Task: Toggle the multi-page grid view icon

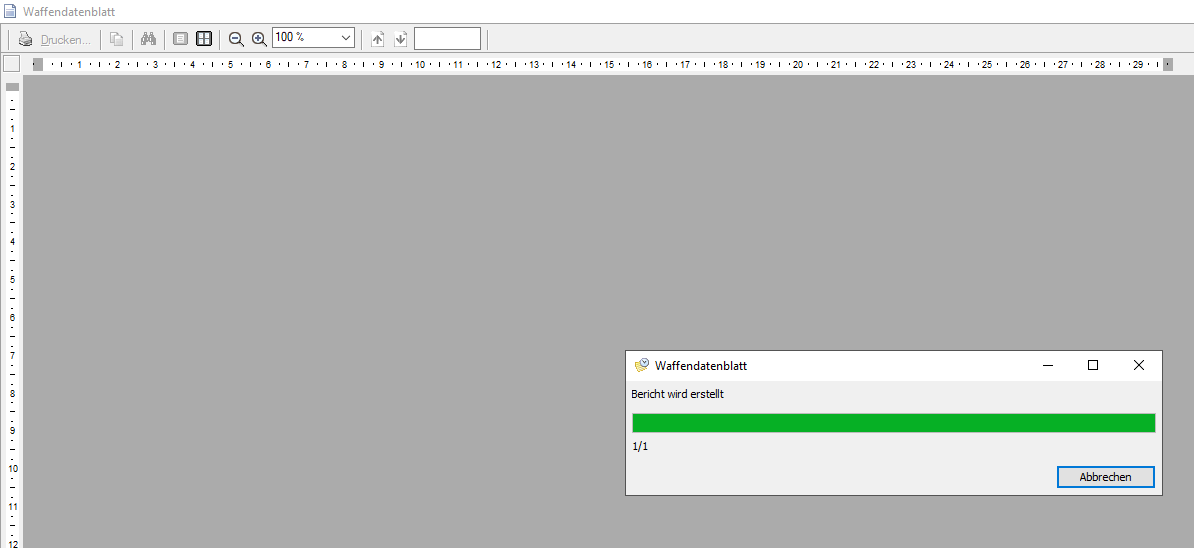Action: (204, 39)
